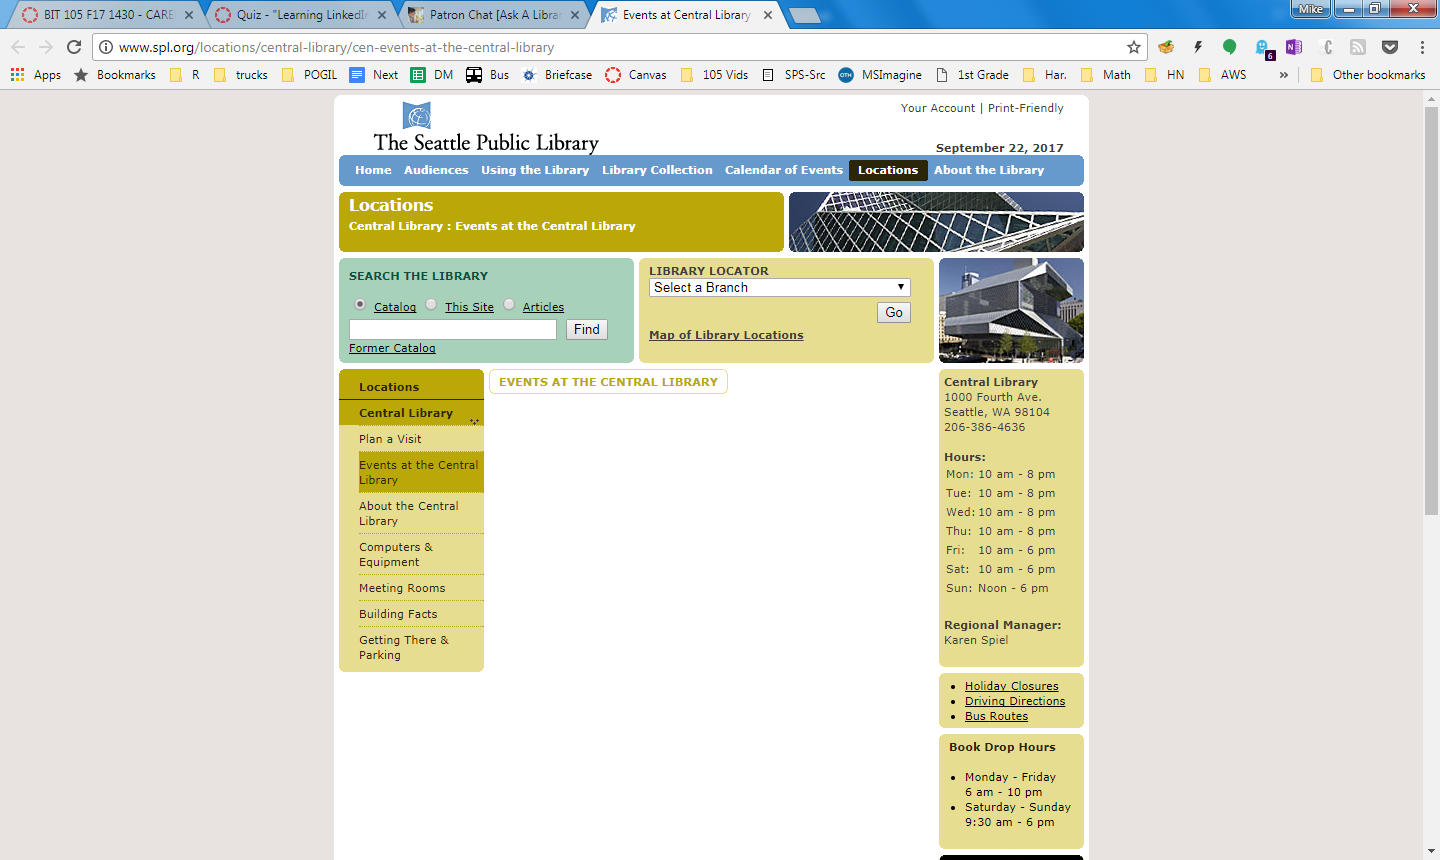Open the Driving Directions link
1440x860 pixels.
[x=1015, y=701]
